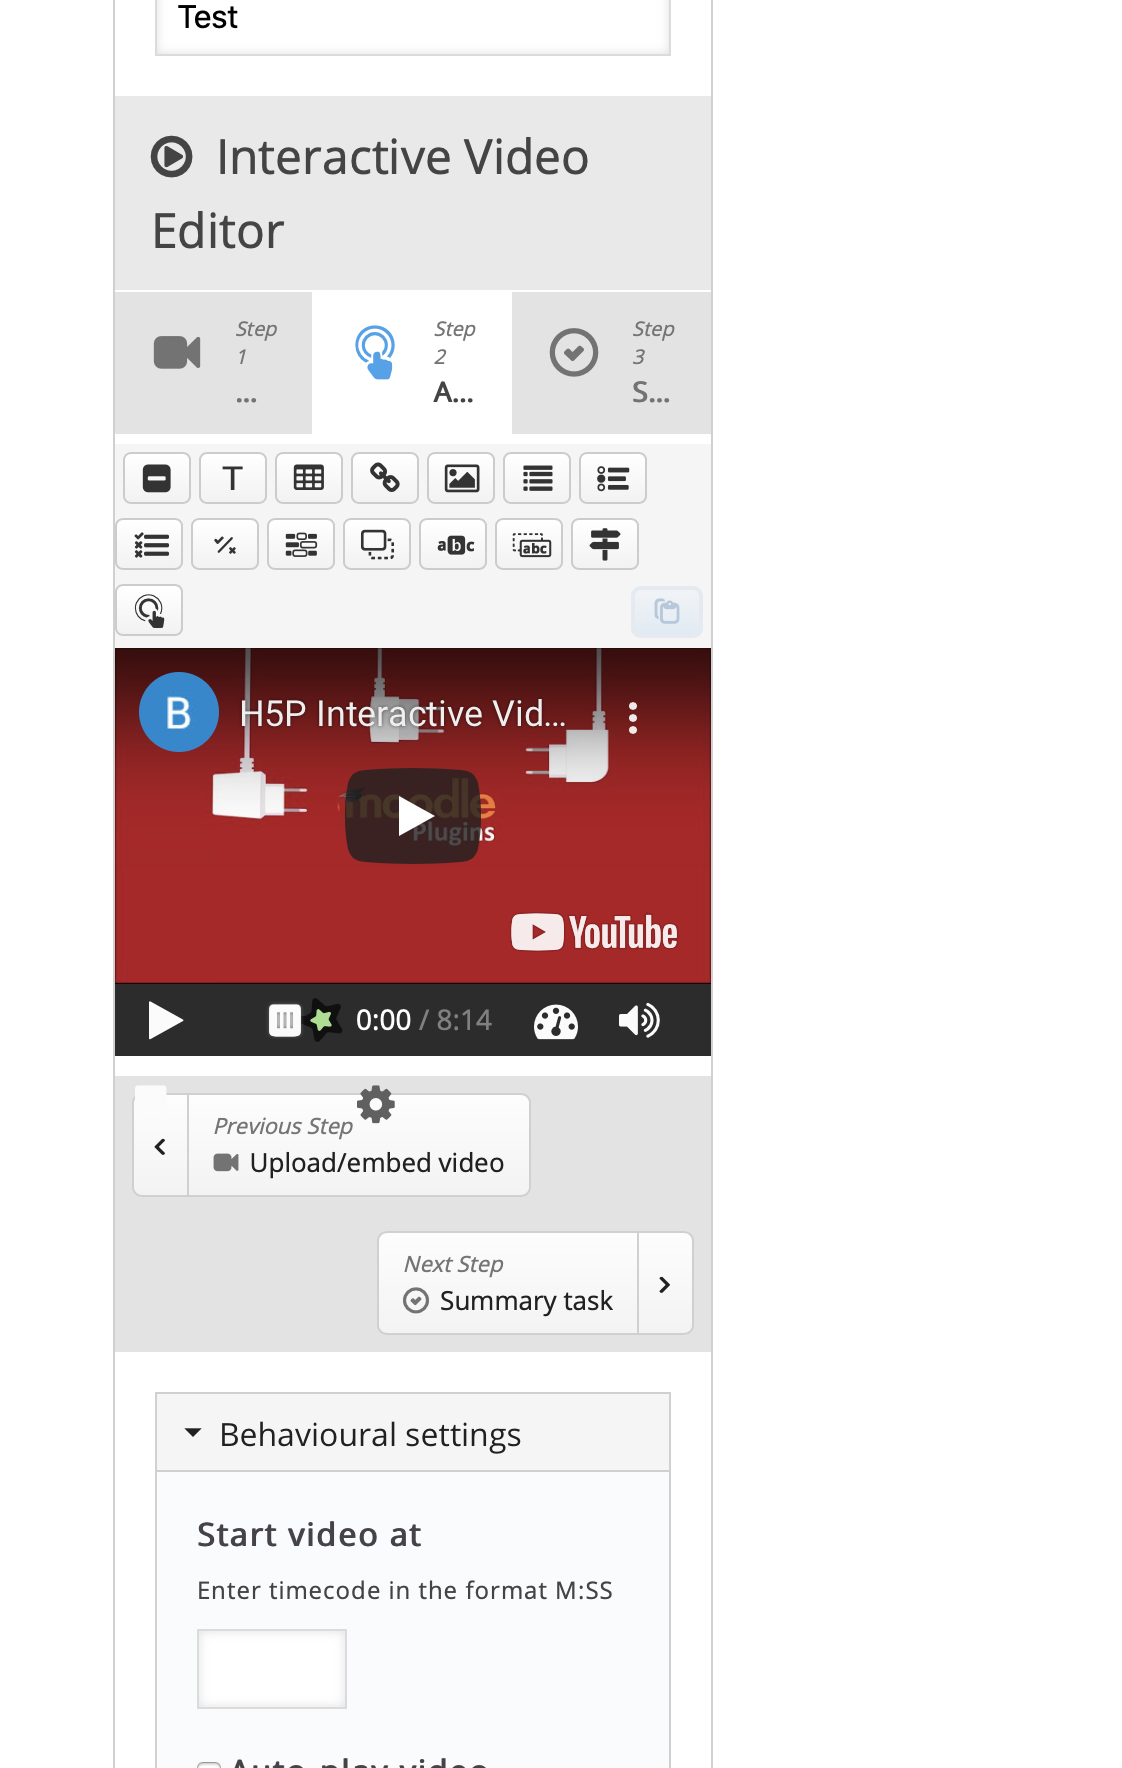Viewport: 1122px width, 1768px height.
Task: Select the Crossroads signpost tool
Action: 605,544
